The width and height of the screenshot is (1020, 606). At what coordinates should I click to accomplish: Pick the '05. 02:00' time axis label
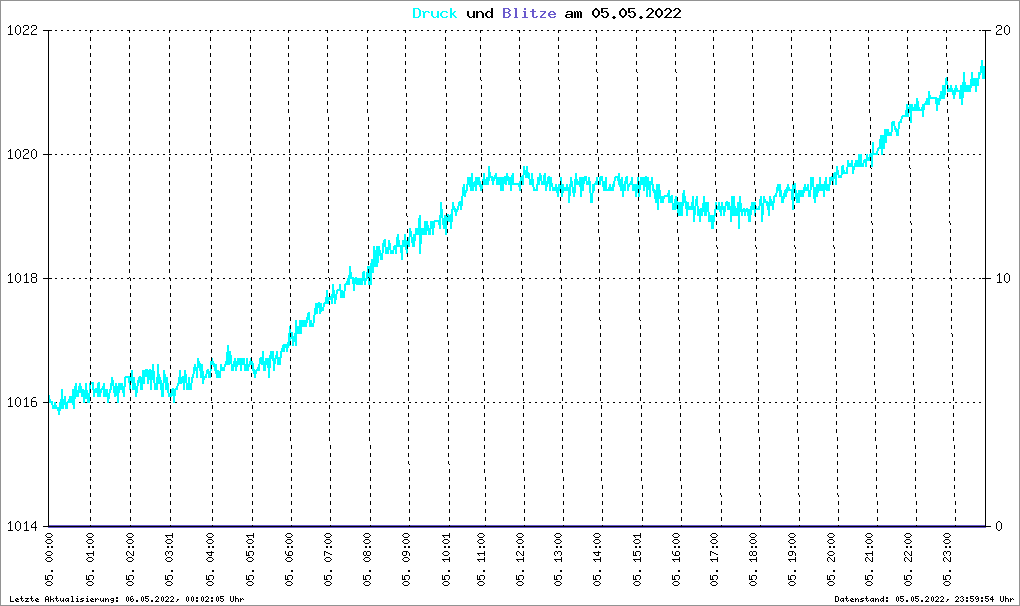pos(130,560)
